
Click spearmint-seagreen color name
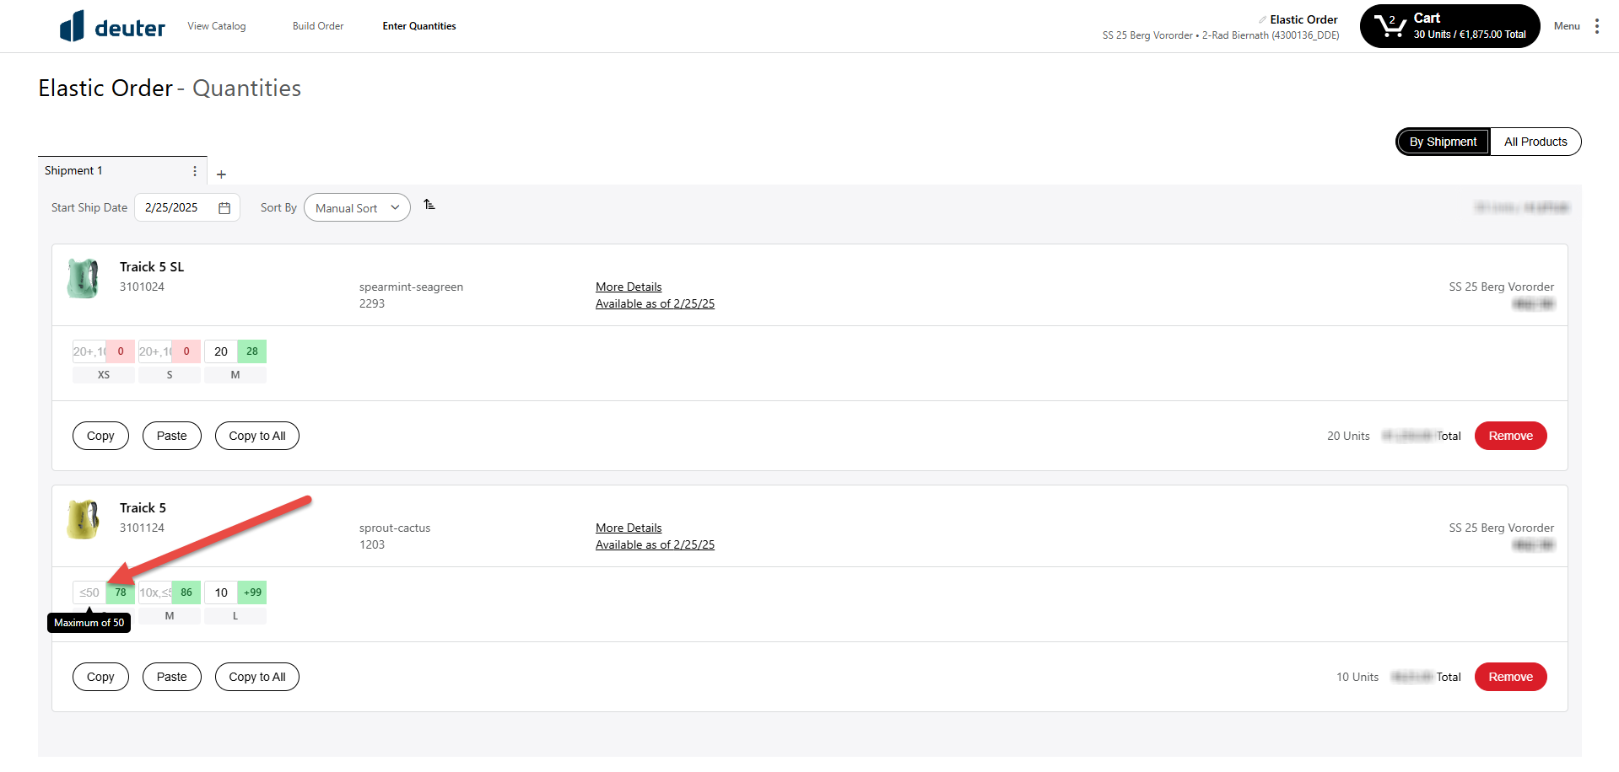coord(411,287)
